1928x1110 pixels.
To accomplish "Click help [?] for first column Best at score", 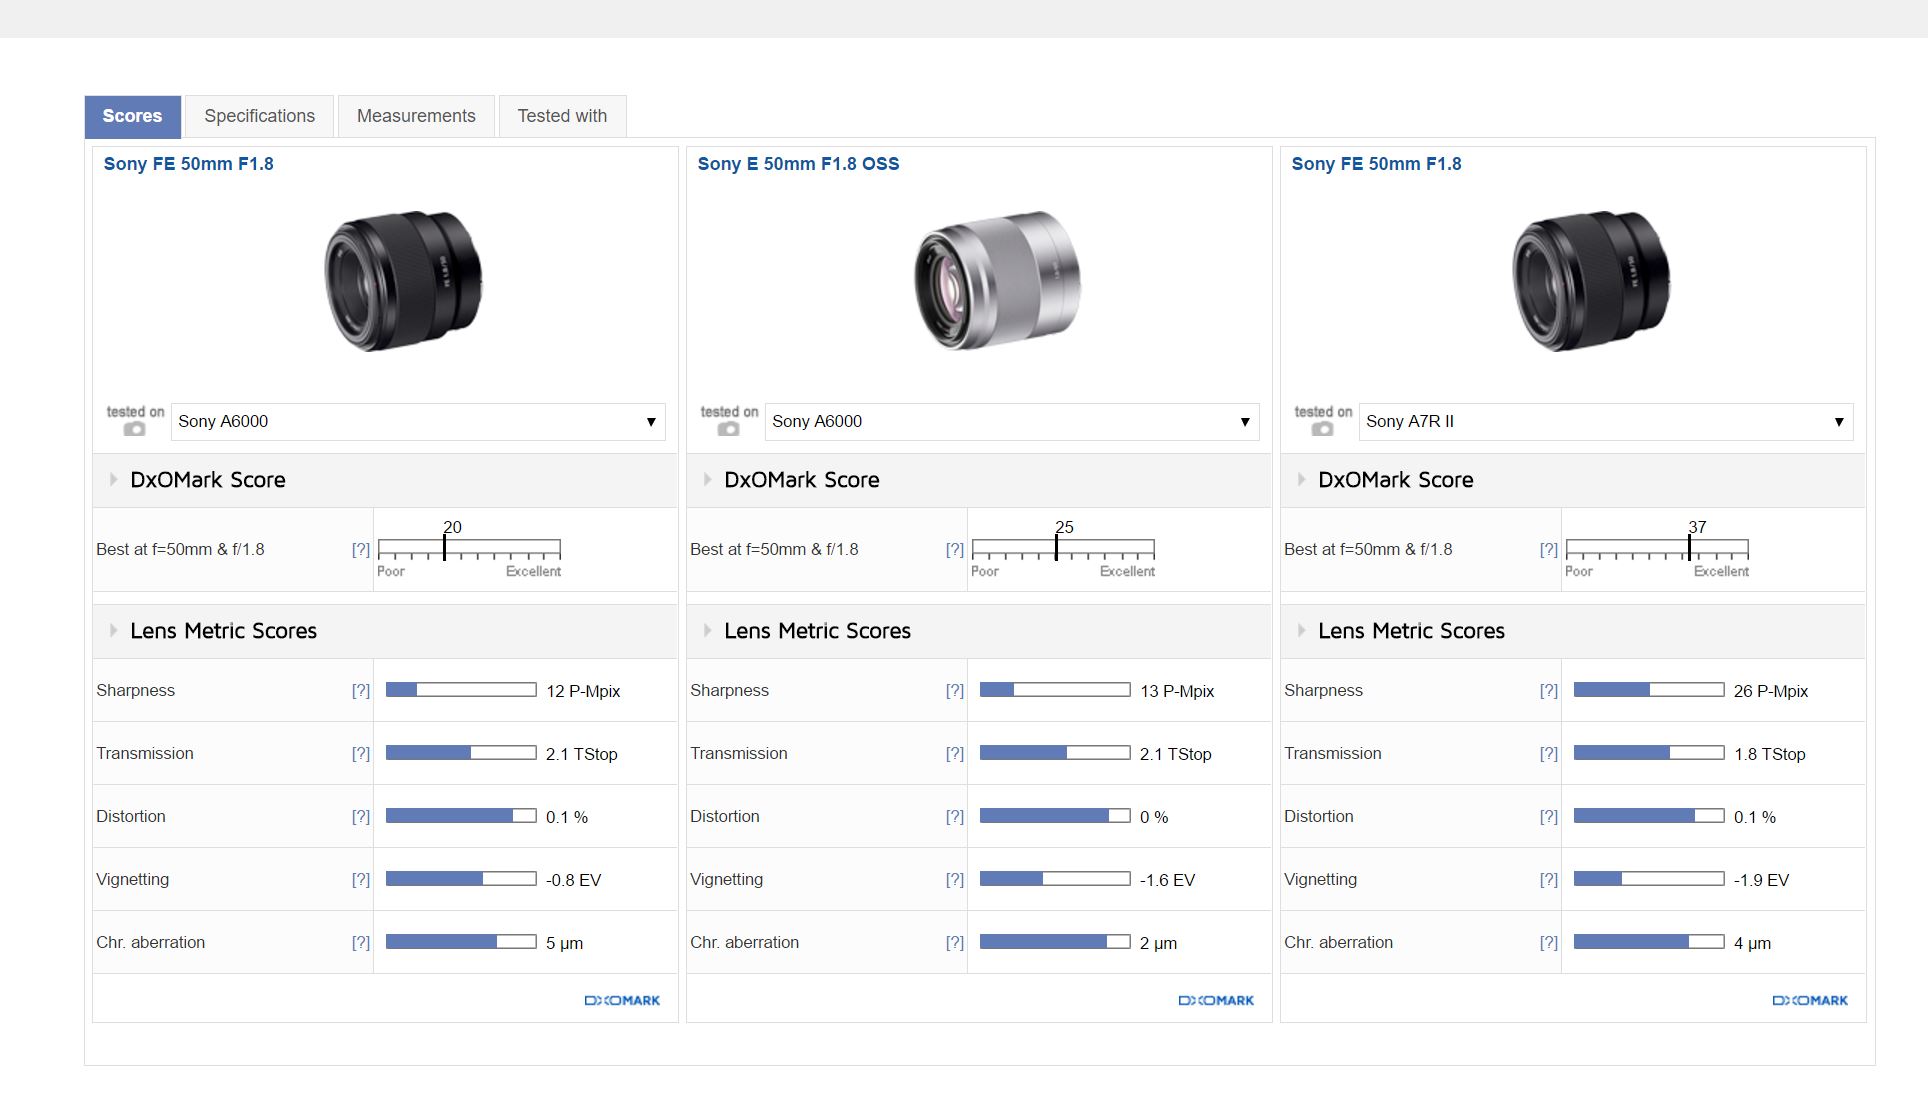I will click(361, 550).
